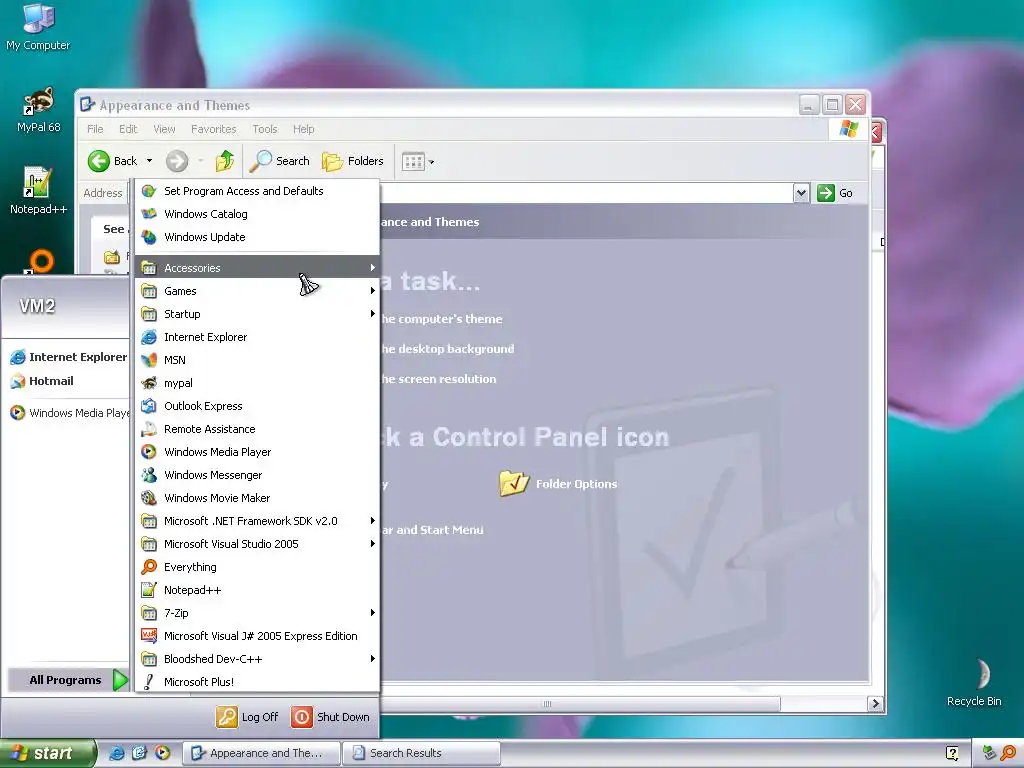Click Change the desktop background task link
Viewport: 1024px width, 768px height.
(x=447, y=349)
